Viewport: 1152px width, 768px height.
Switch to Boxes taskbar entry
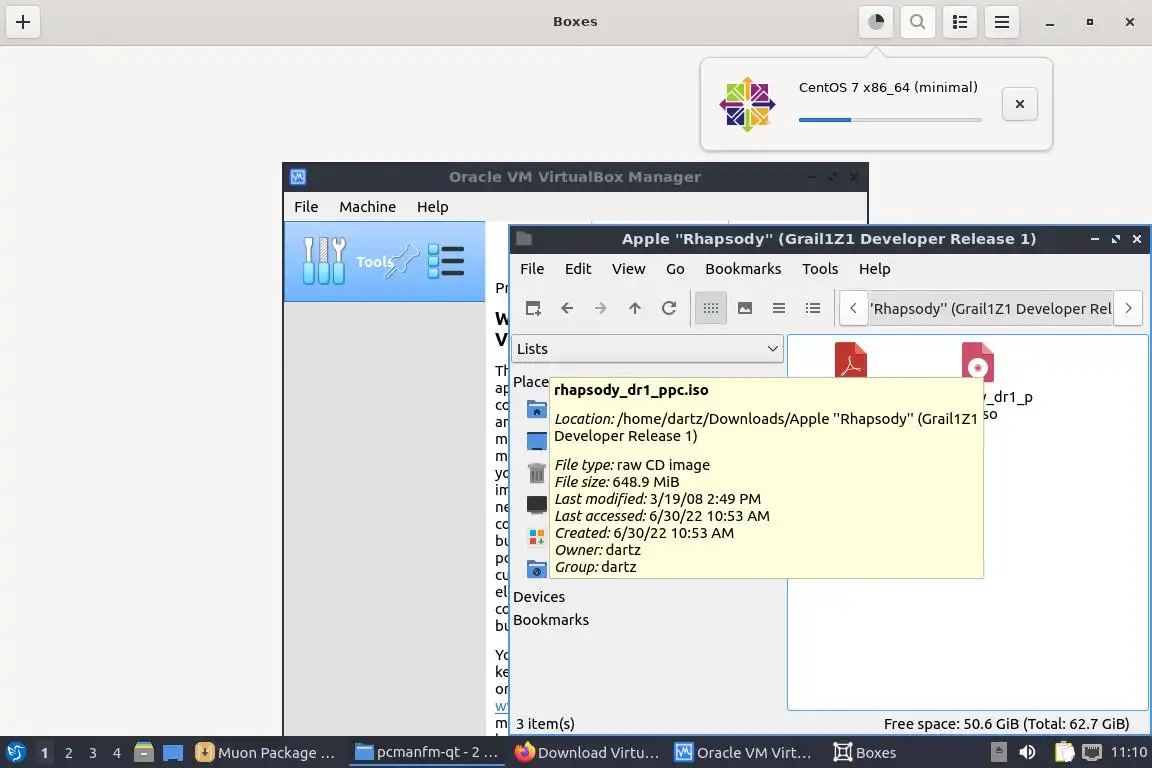pyautogui.click(x=865, y=753)
